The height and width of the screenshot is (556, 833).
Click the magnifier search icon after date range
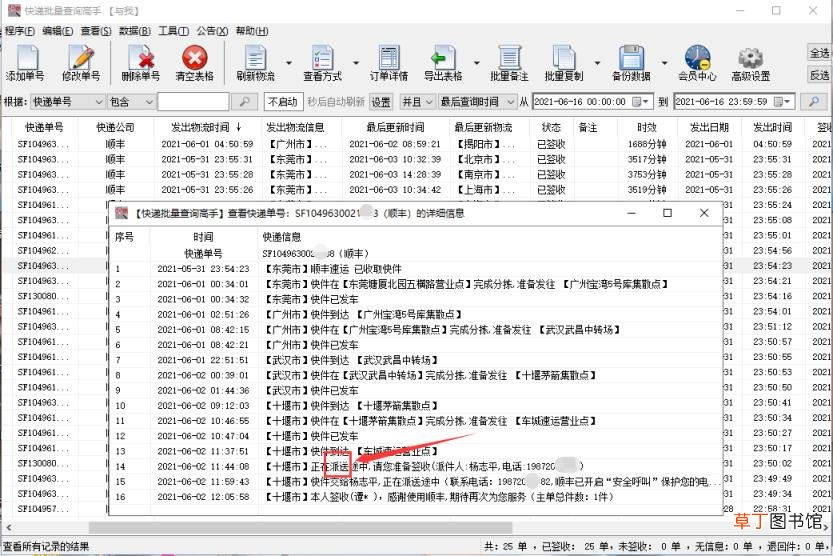pos(813,101)
